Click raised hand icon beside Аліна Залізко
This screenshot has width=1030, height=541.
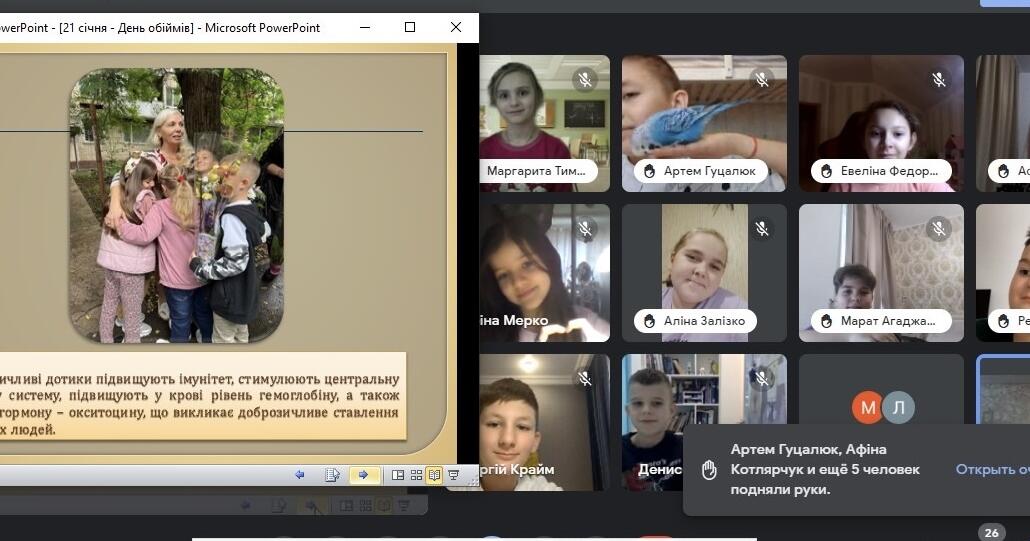[x=650, y=321]
